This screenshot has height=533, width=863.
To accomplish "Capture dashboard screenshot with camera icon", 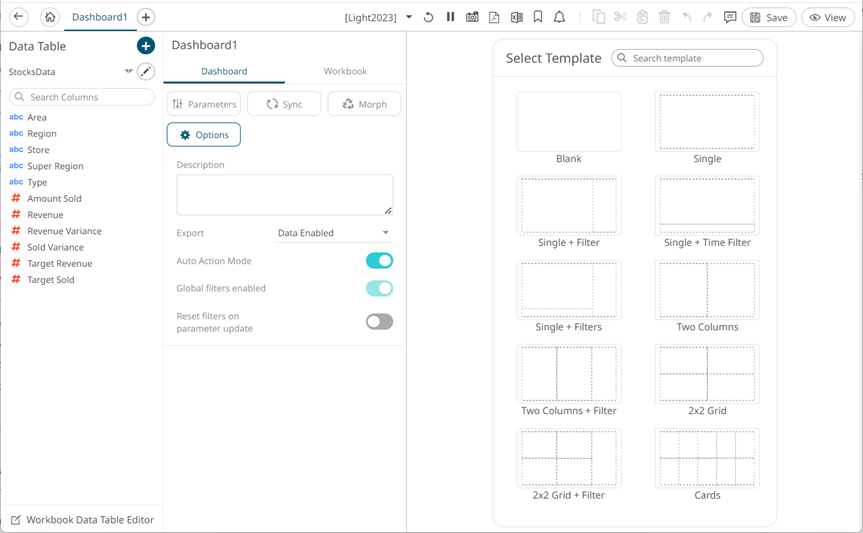I will (x=472, y=17).
